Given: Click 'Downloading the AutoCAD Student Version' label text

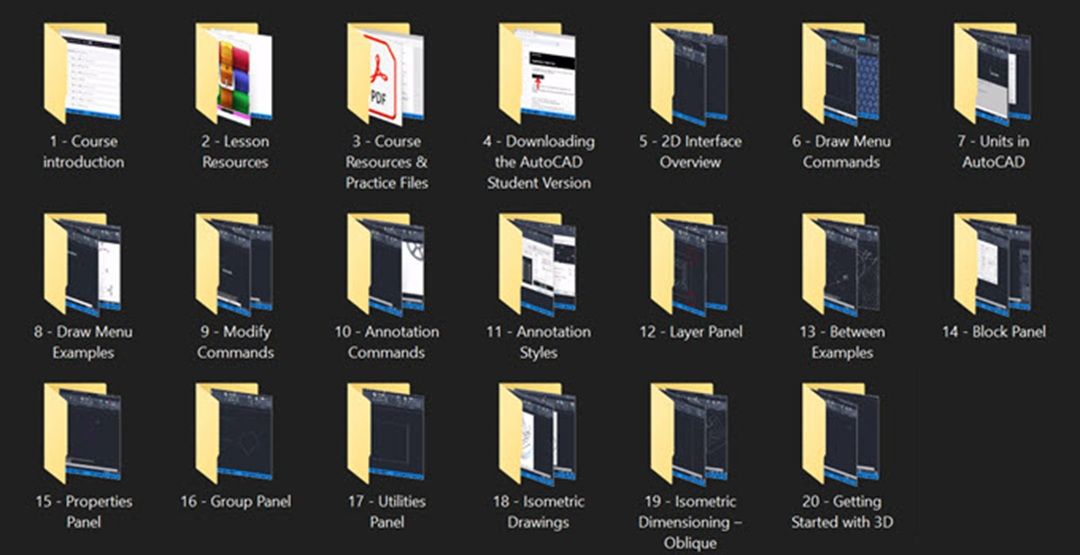Looking at the screenshot, I should point(539,163).
